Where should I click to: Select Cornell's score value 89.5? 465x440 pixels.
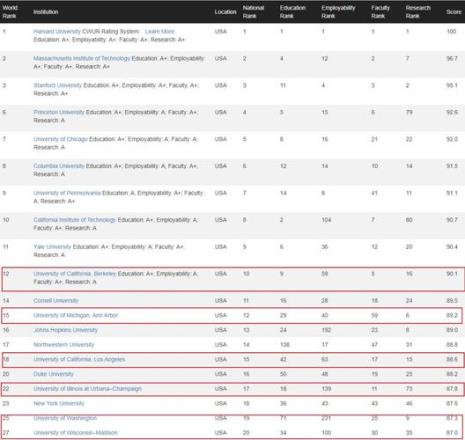point(452,301)
